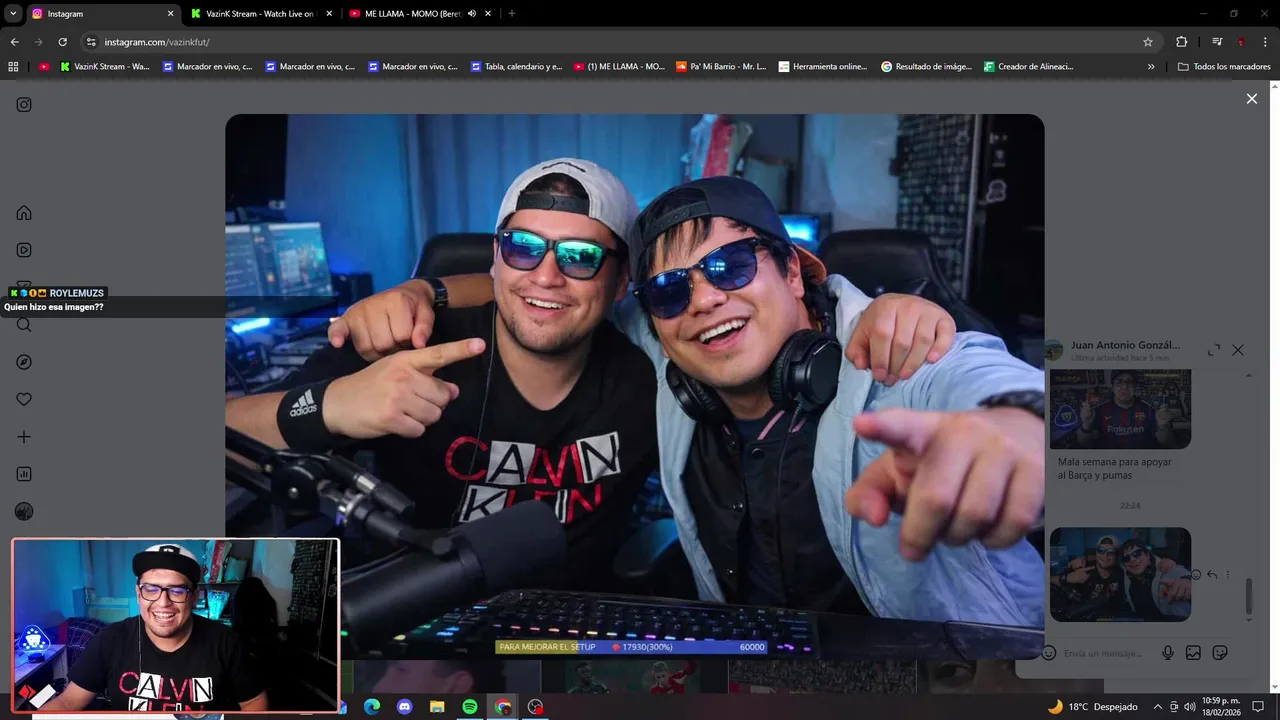Open media controls in browser toolbar
This screenshot has height=720, width=1280.
(x=1217, y=42)
